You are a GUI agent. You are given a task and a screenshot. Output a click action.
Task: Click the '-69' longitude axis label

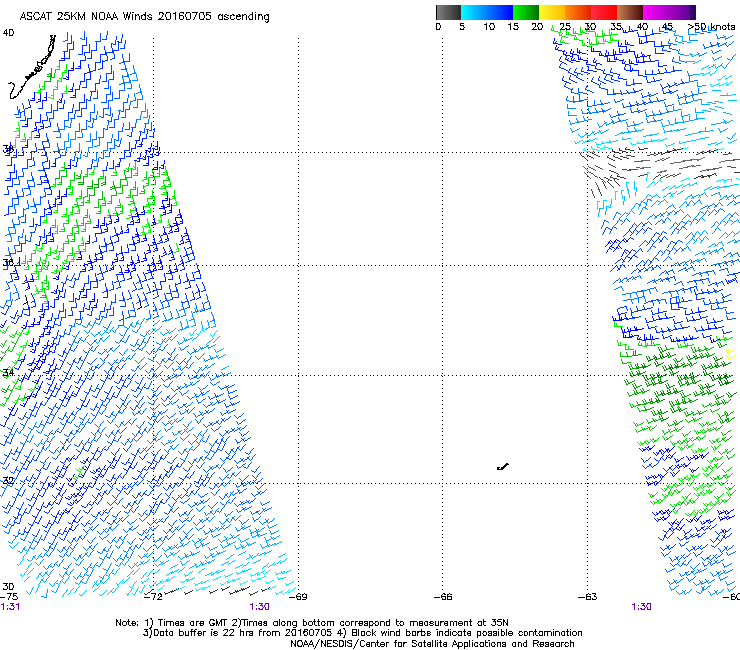click(298, 597)
